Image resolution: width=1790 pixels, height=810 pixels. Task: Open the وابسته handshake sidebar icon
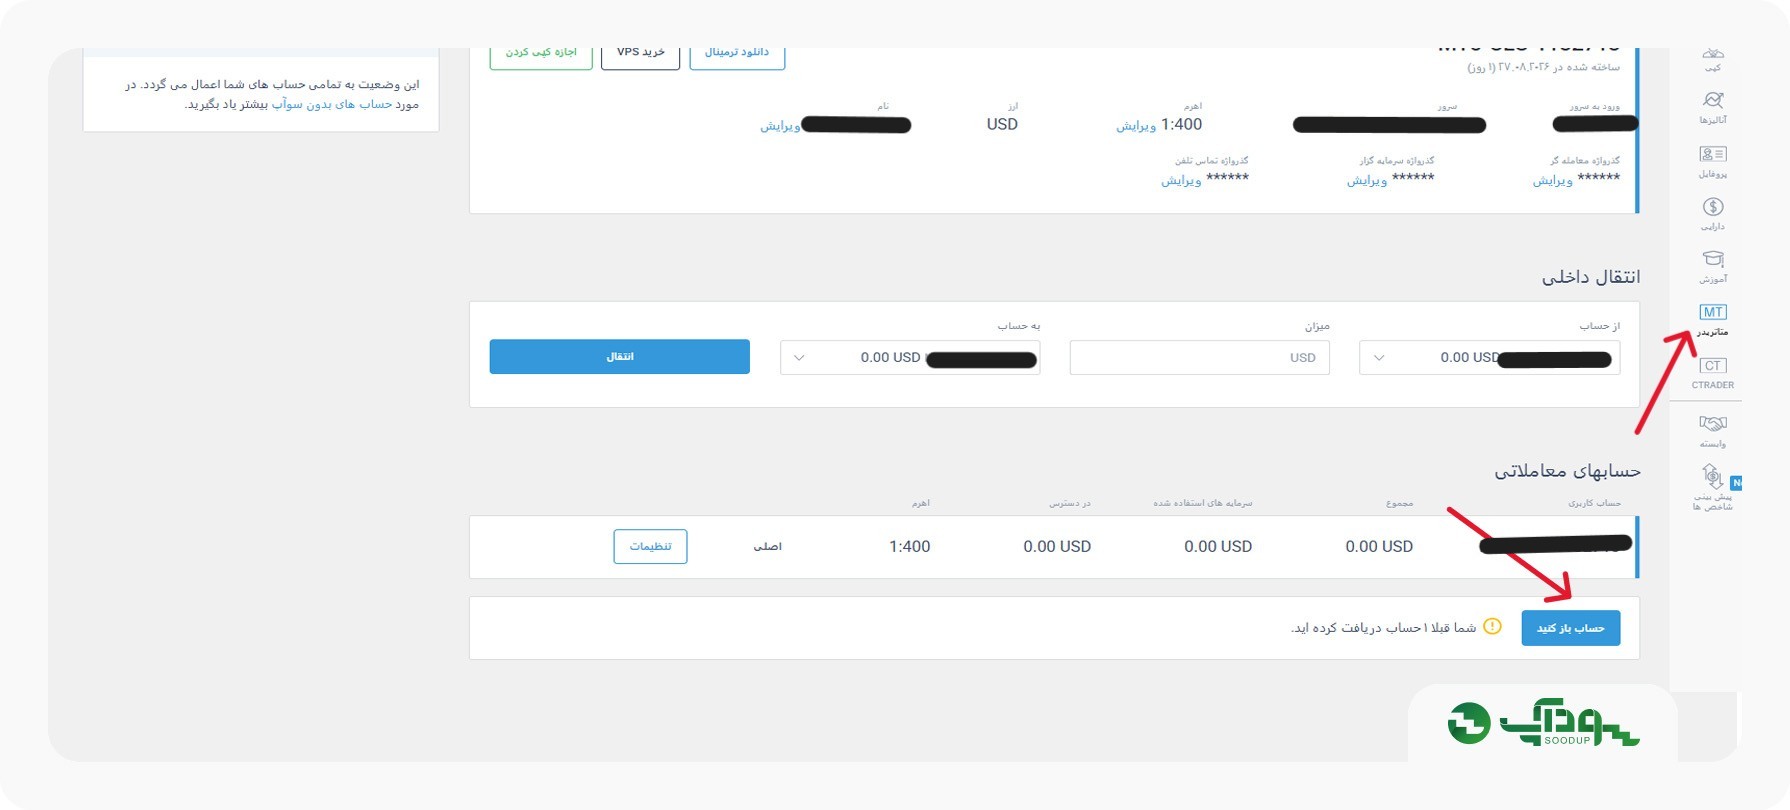(x=1713, y=430)
